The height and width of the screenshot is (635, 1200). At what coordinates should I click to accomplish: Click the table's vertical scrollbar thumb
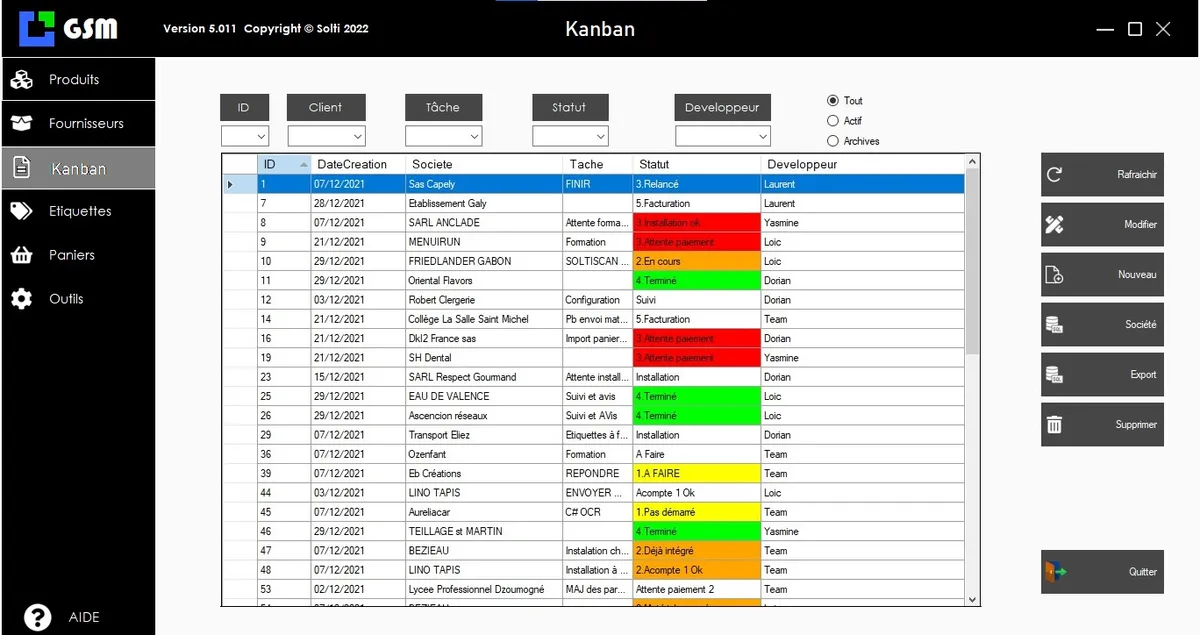972,262
